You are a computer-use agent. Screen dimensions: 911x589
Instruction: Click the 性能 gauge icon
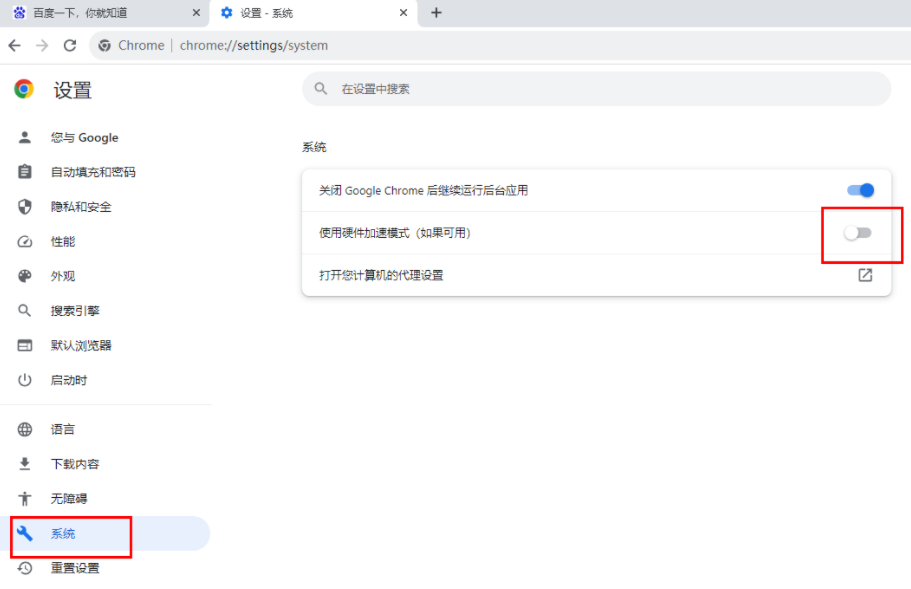(x=24, y=242)
